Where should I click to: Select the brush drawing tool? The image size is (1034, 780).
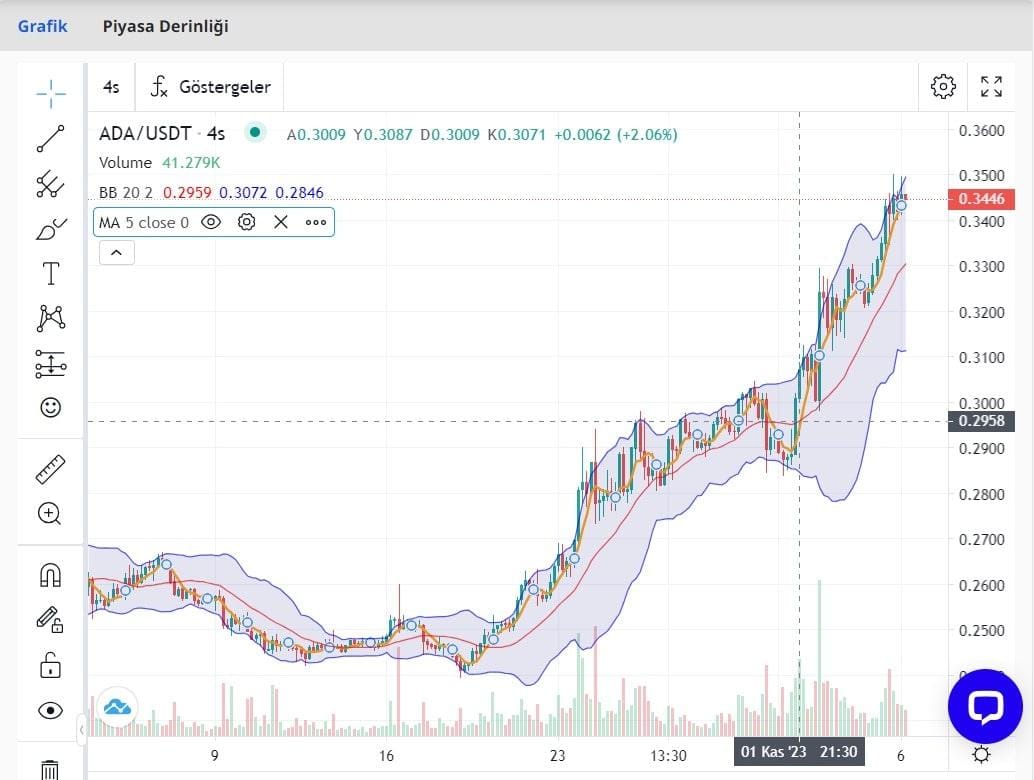click(51, 229)
